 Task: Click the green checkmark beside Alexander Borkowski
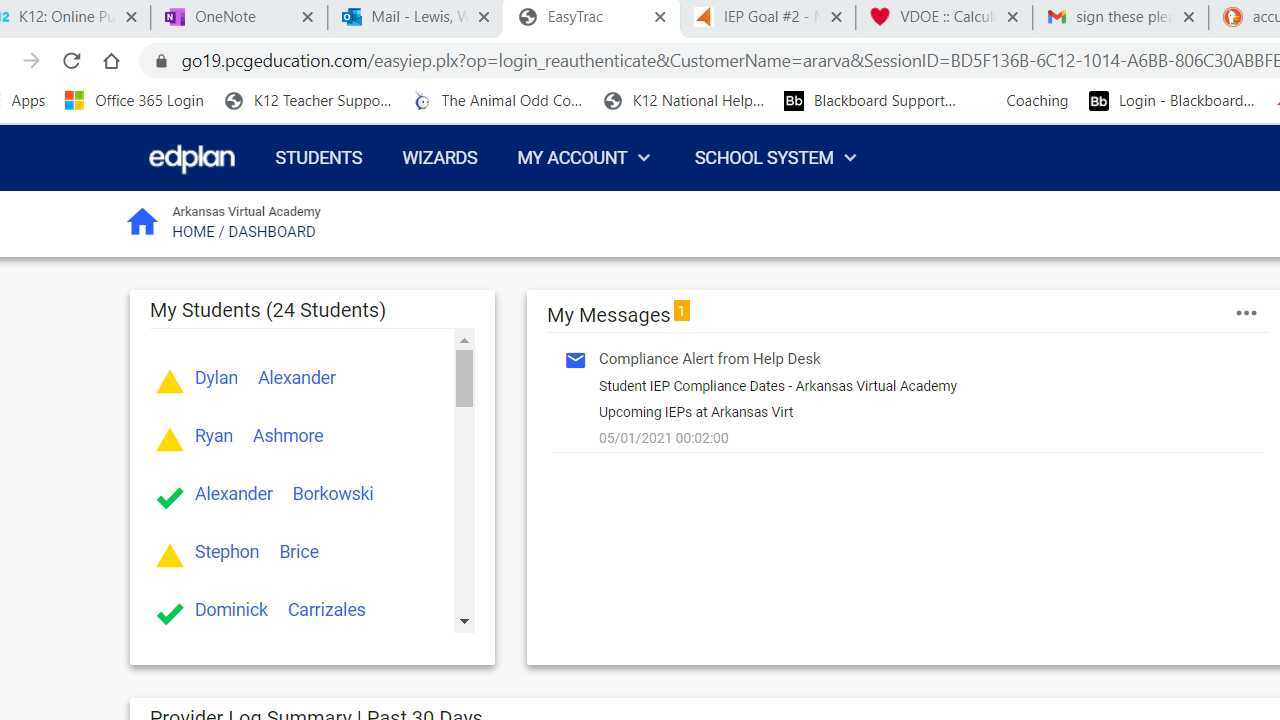click(169, 497)
